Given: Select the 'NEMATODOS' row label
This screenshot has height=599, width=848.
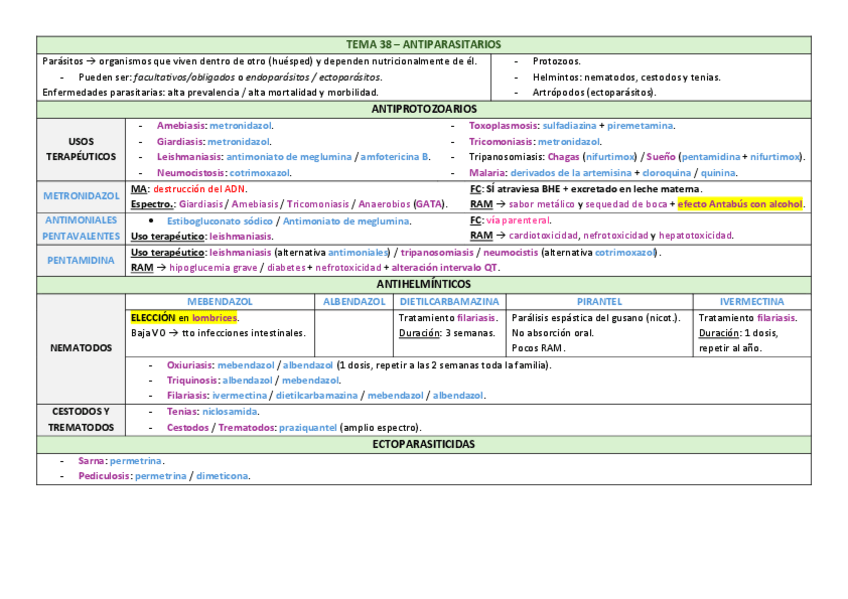Looking at the screenshot, I should pyautogui.click(x=81, y=348).
